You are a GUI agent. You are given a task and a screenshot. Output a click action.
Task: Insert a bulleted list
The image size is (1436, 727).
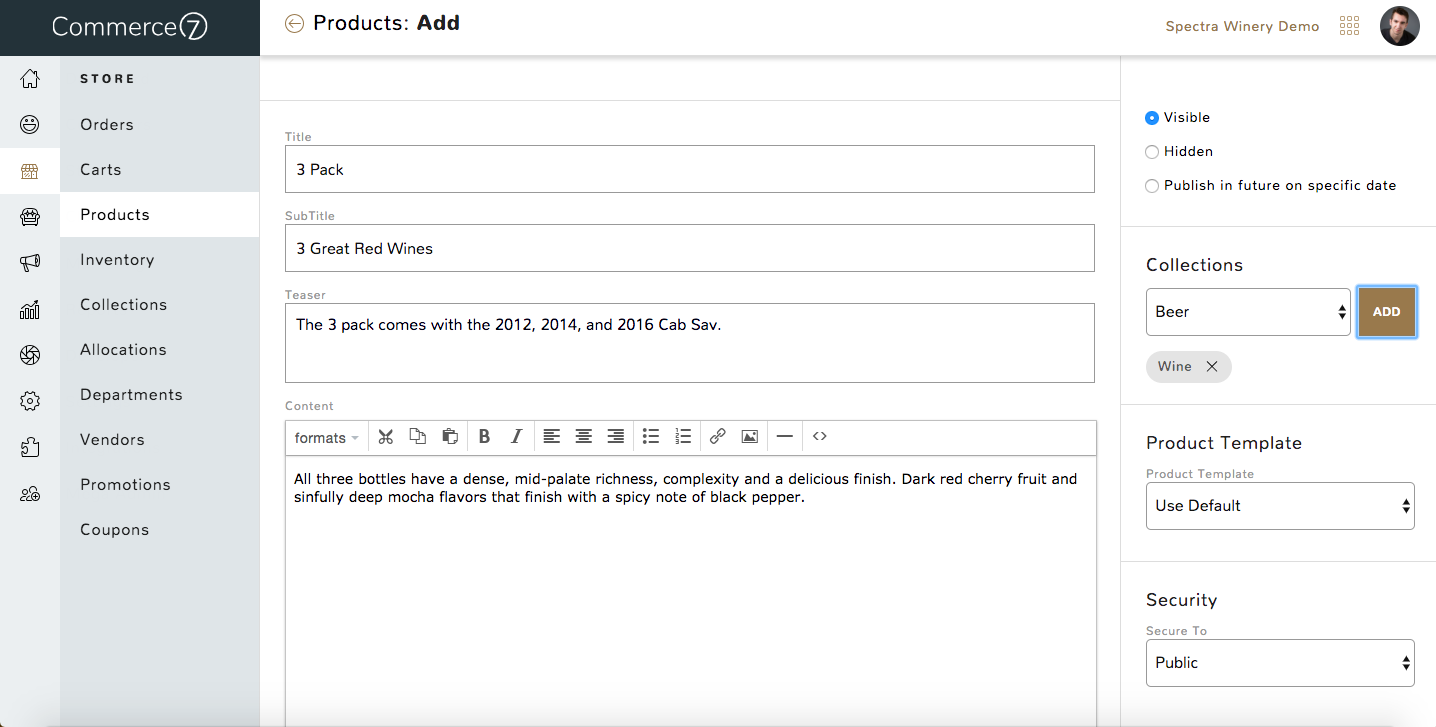[651, 437]
